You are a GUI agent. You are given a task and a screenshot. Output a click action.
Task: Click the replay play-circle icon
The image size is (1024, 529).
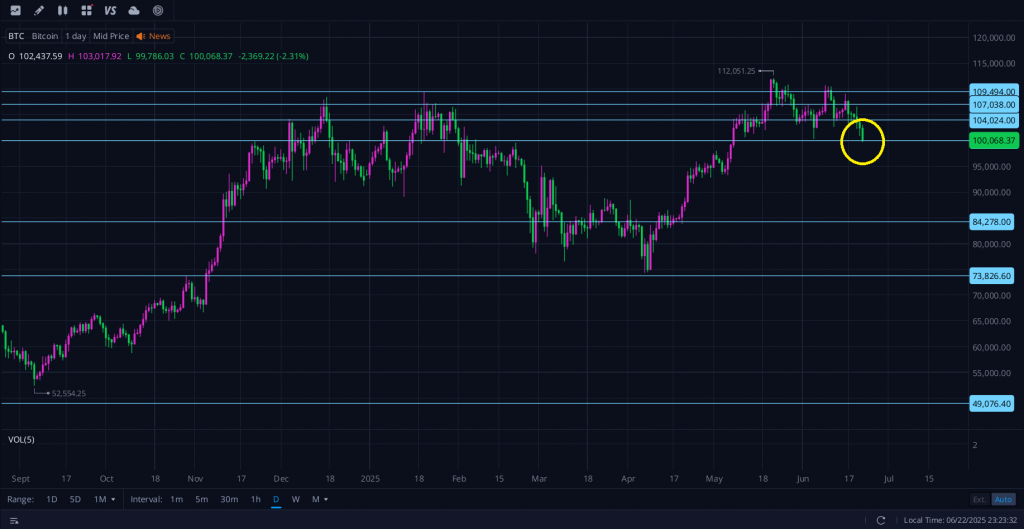coord(158,10)
